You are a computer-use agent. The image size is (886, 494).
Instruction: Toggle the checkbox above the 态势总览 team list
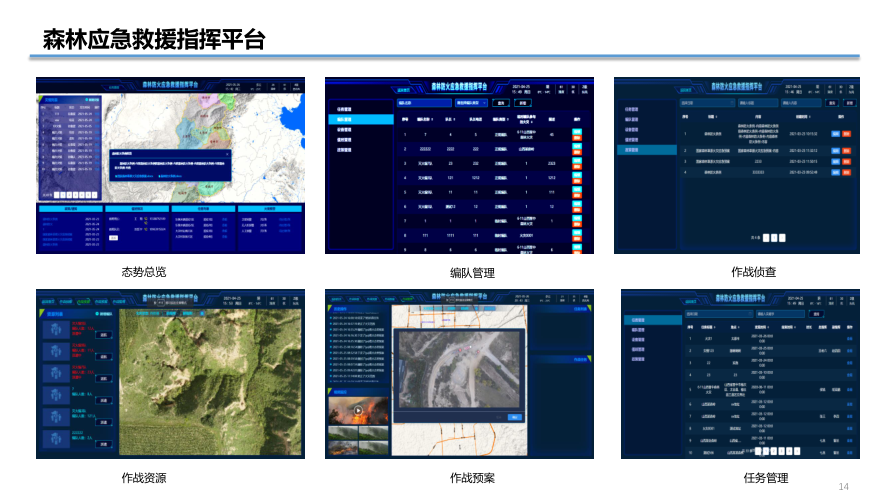click(88, 100)
